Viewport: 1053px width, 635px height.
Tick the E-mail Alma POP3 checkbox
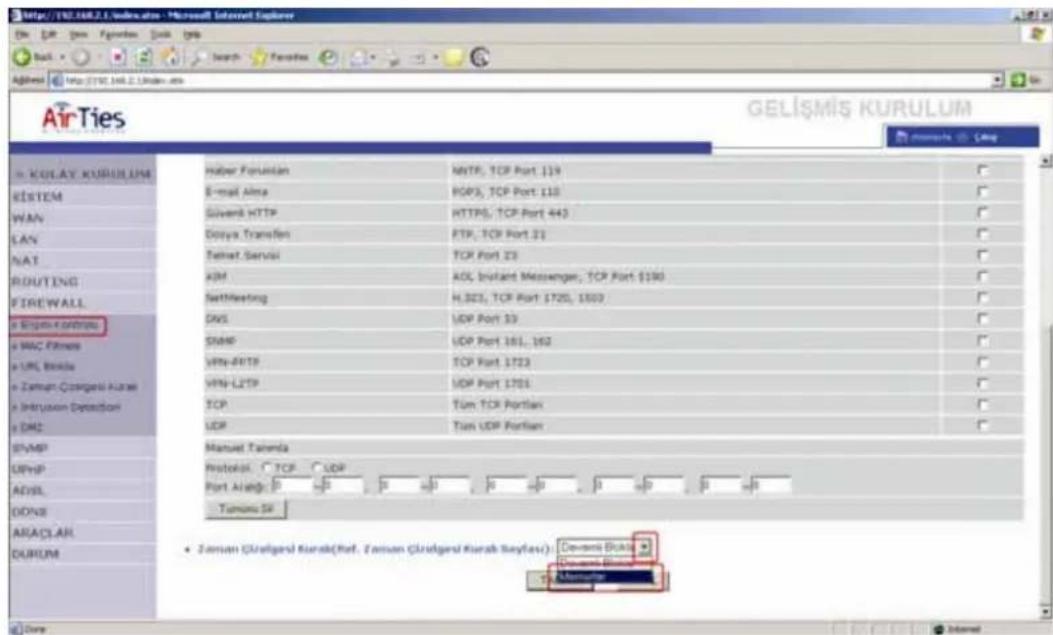[982, 192]
